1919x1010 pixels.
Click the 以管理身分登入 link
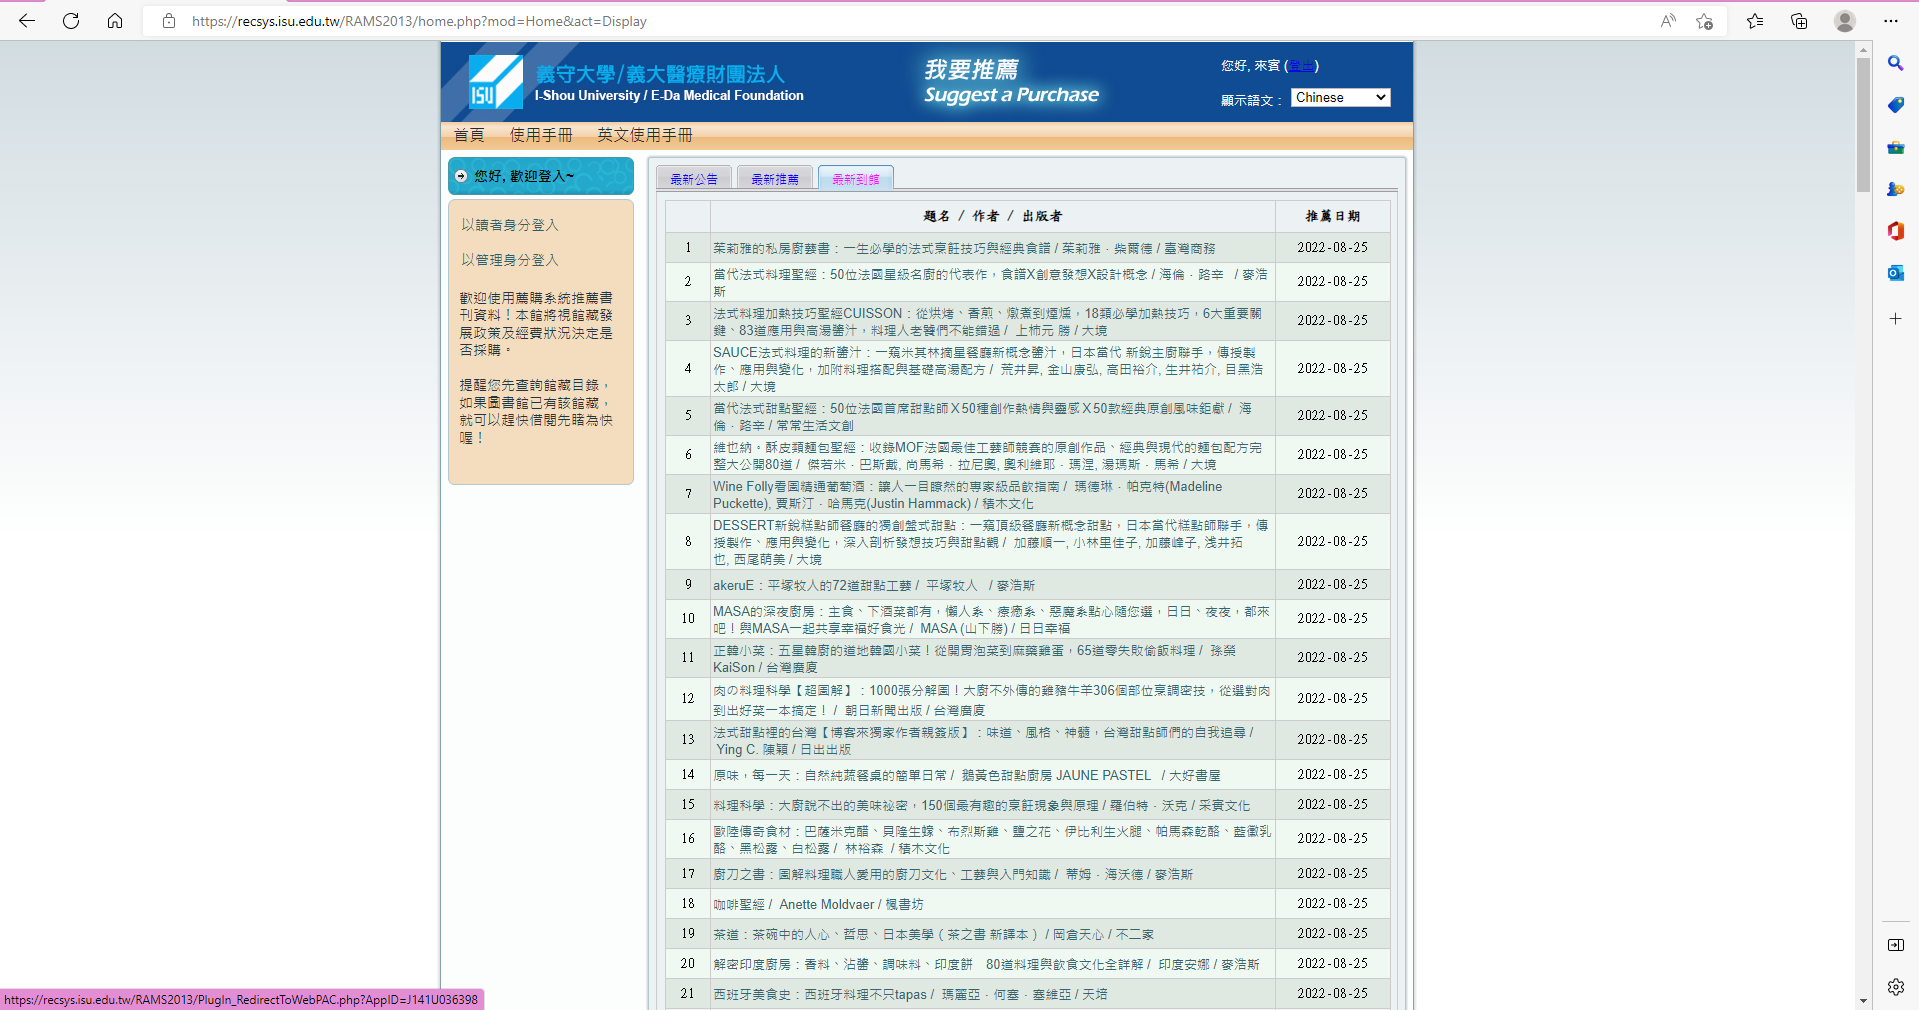coord(510,260)
